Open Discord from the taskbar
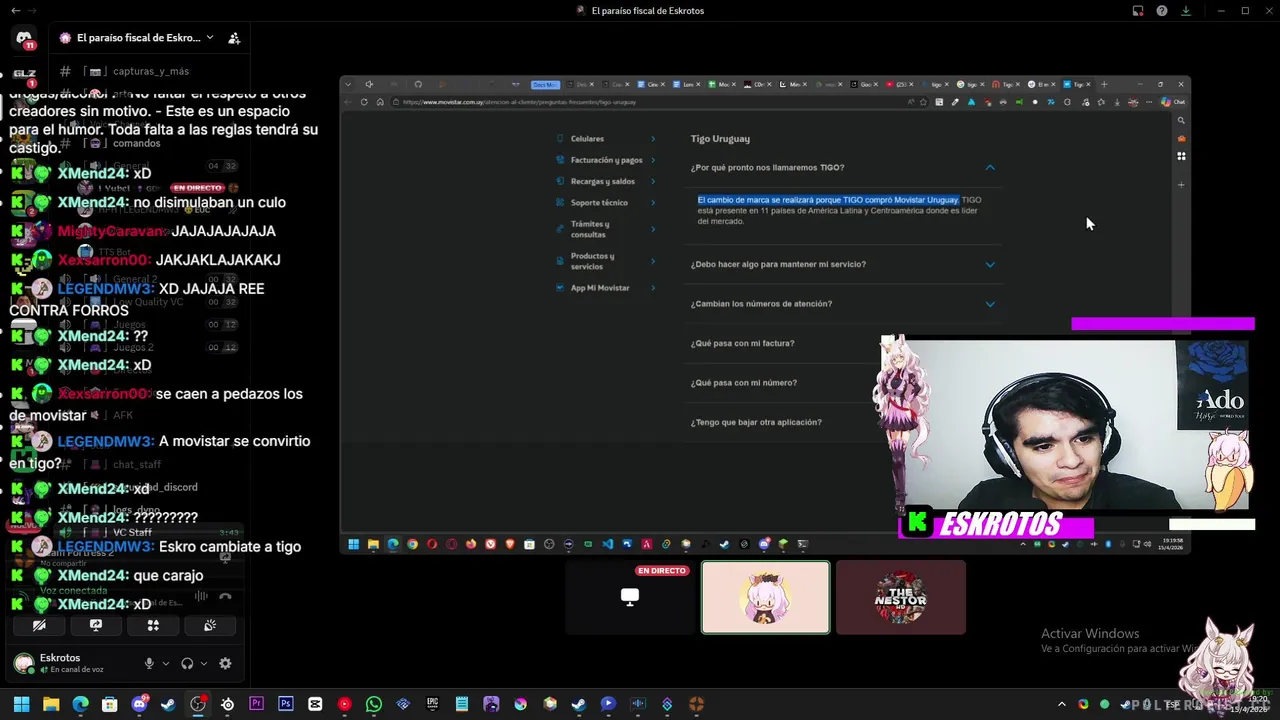Viewport: 1280px width, 720px height. pos(139,704)
